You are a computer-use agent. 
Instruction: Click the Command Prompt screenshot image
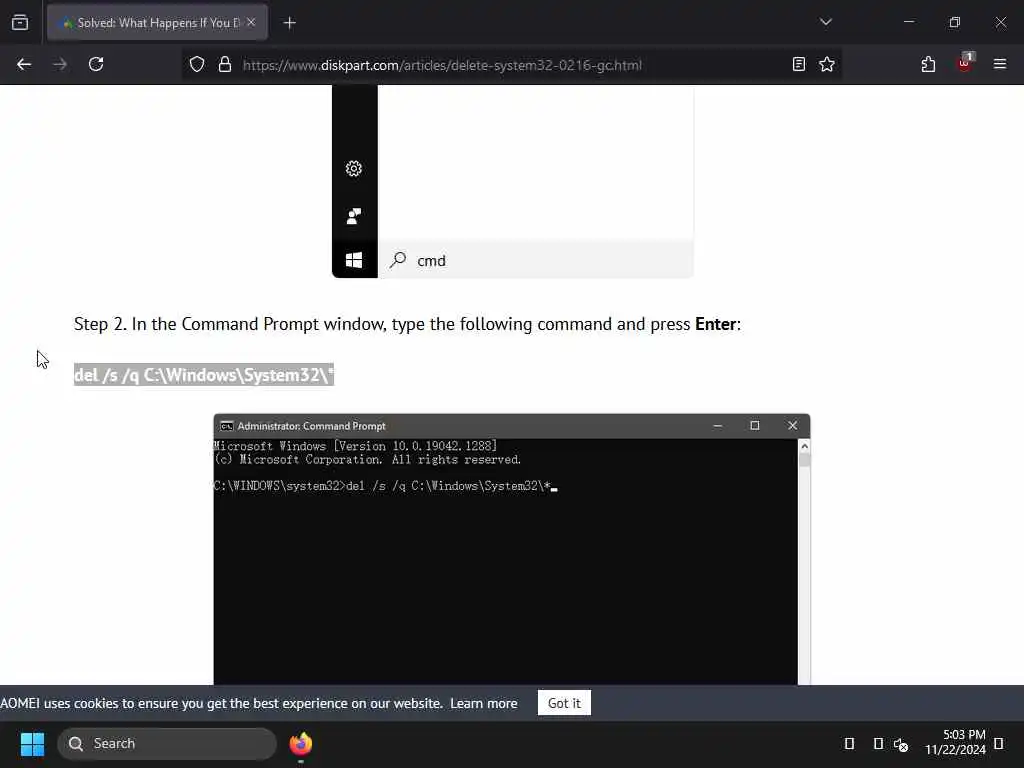coord(512,549)
